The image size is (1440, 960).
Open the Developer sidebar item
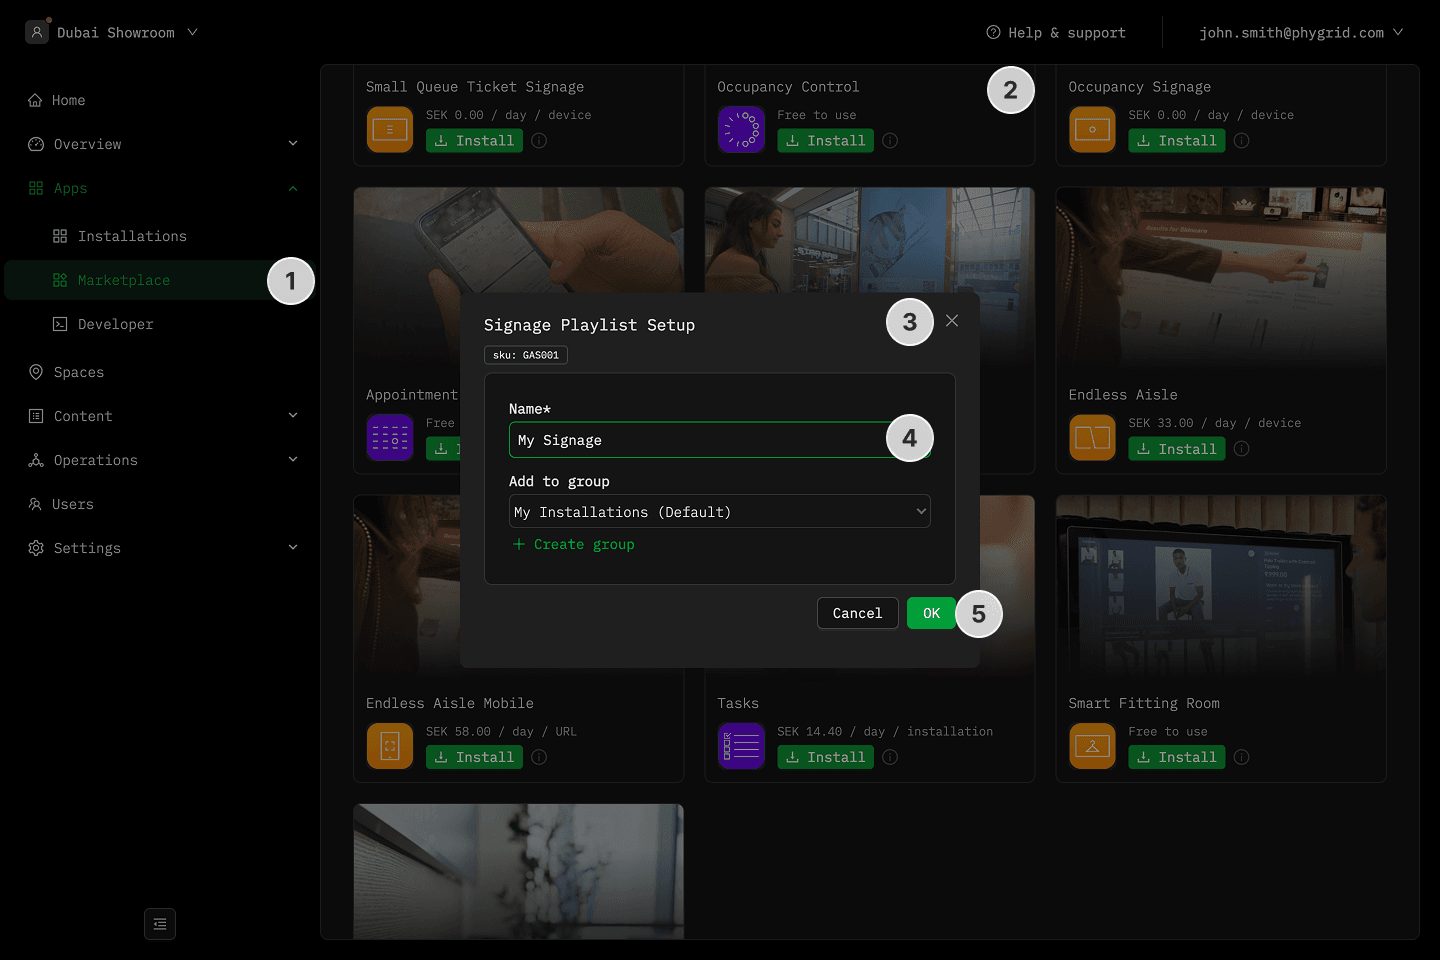115,324
